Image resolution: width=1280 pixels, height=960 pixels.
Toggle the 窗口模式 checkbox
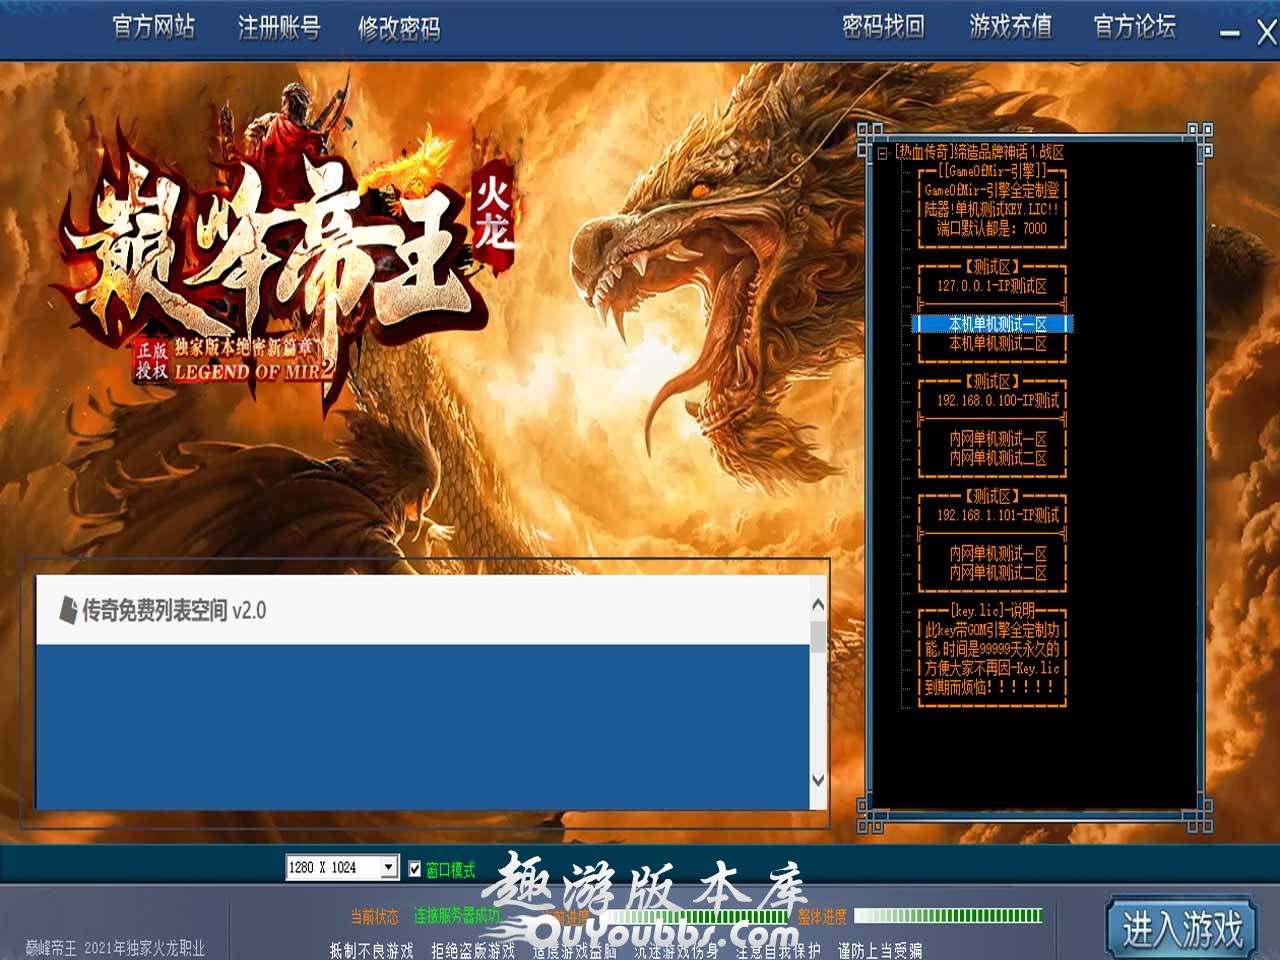point(415,868)
